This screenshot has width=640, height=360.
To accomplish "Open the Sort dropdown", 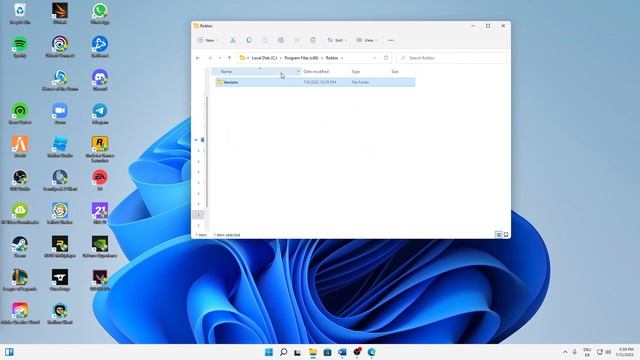I will pos(337,40).
